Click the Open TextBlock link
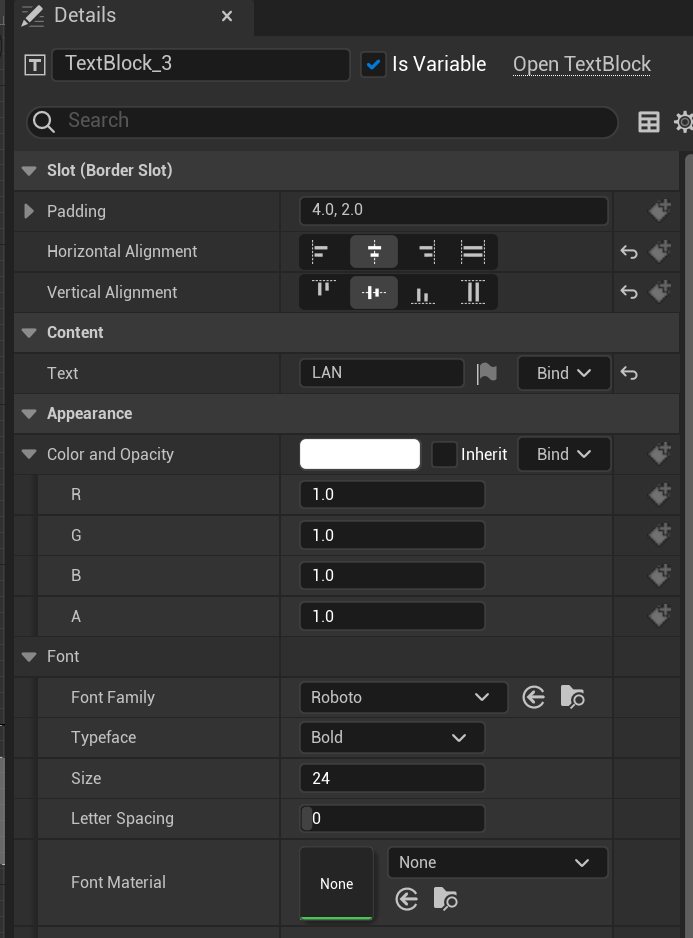693x938 pixels. 581,65
